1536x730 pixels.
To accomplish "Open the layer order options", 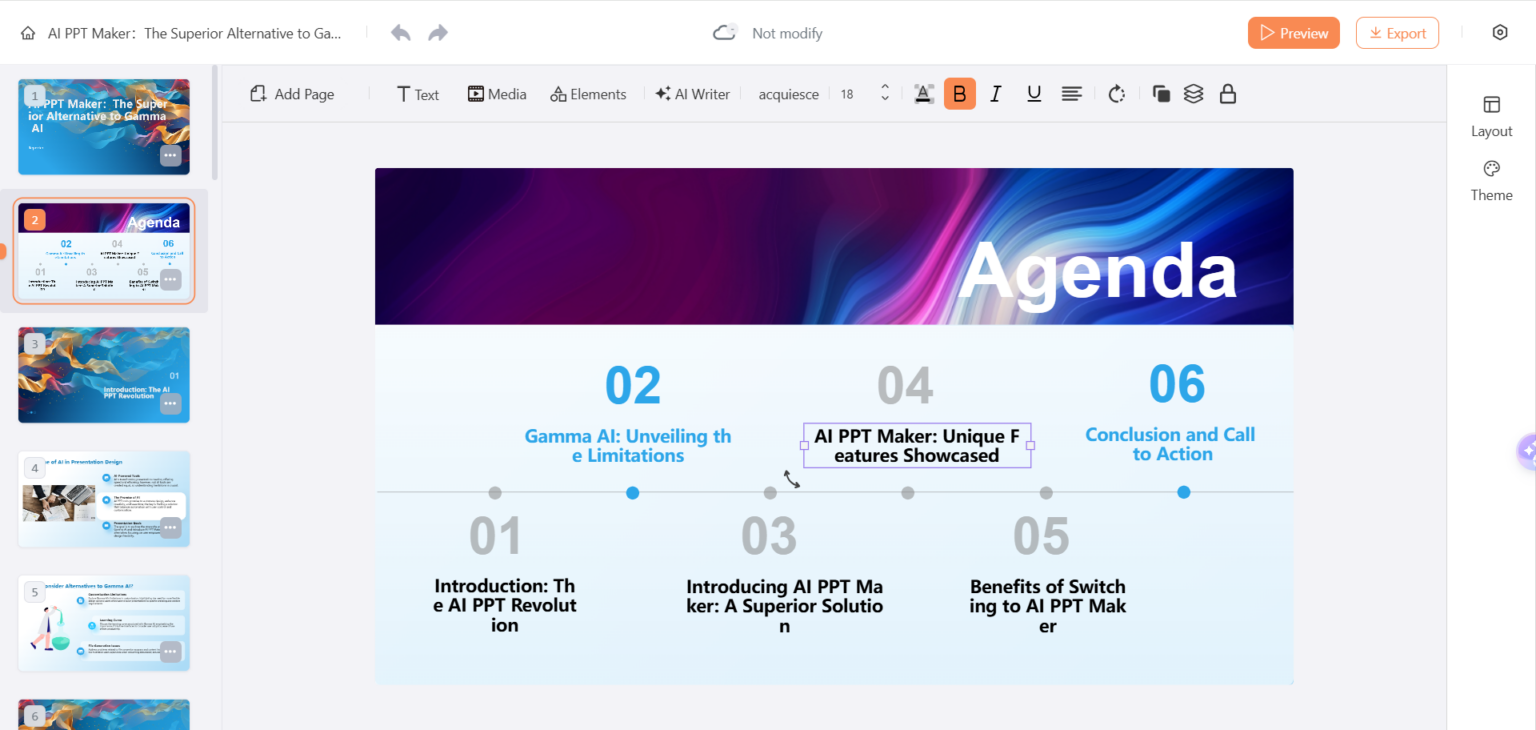I will coord(1194,93).
